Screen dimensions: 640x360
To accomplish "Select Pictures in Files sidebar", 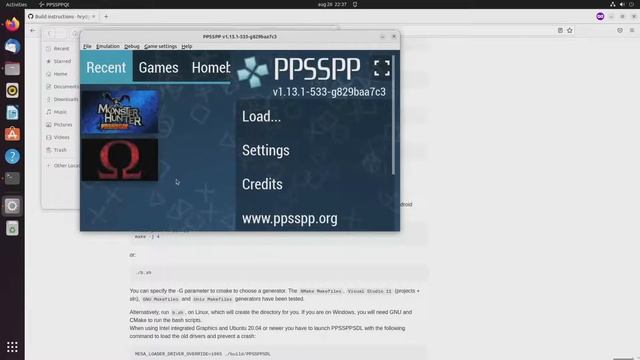I will (x=61, y=124).
